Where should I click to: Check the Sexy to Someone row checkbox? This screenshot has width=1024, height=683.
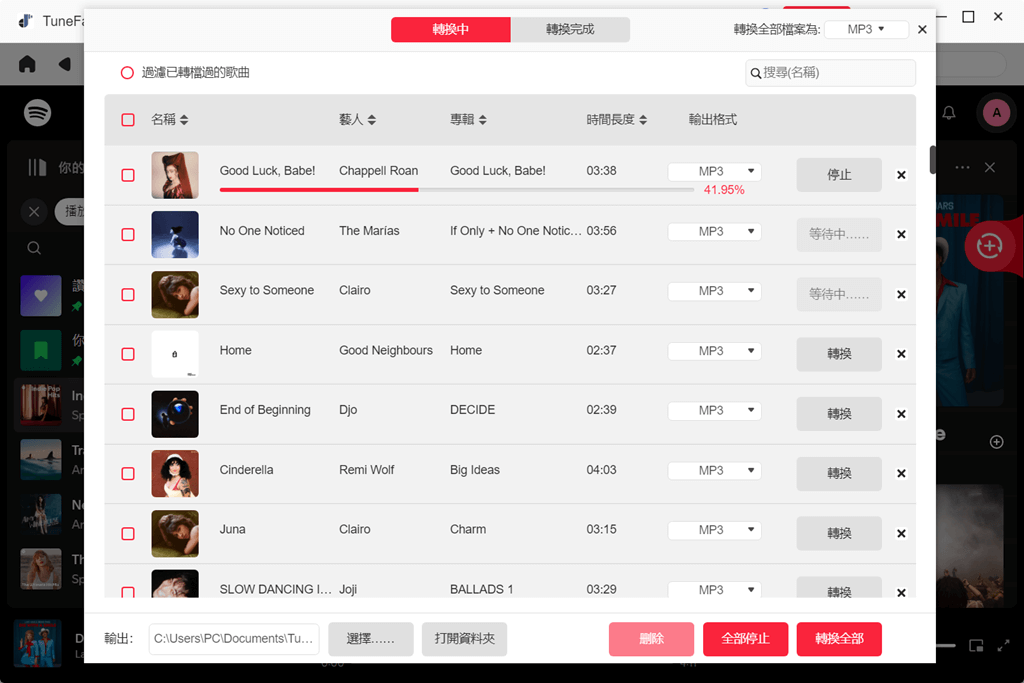click(128, 294)
